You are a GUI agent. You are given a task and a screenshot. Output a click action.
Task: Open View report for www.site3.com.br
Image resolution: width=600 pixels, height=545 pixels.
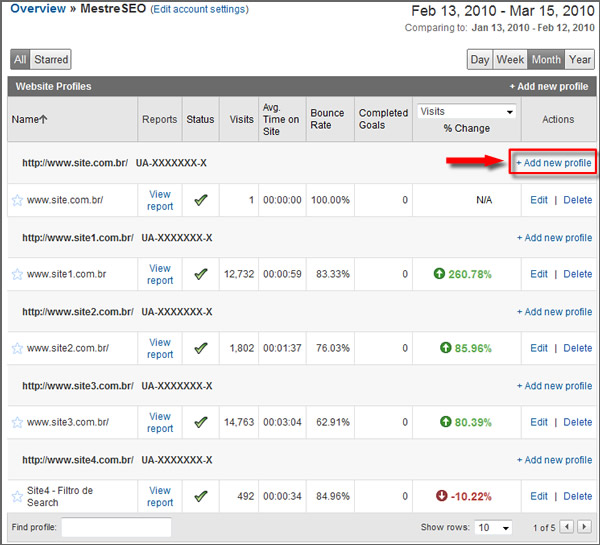pyautogui.click(x=160, y=422)
